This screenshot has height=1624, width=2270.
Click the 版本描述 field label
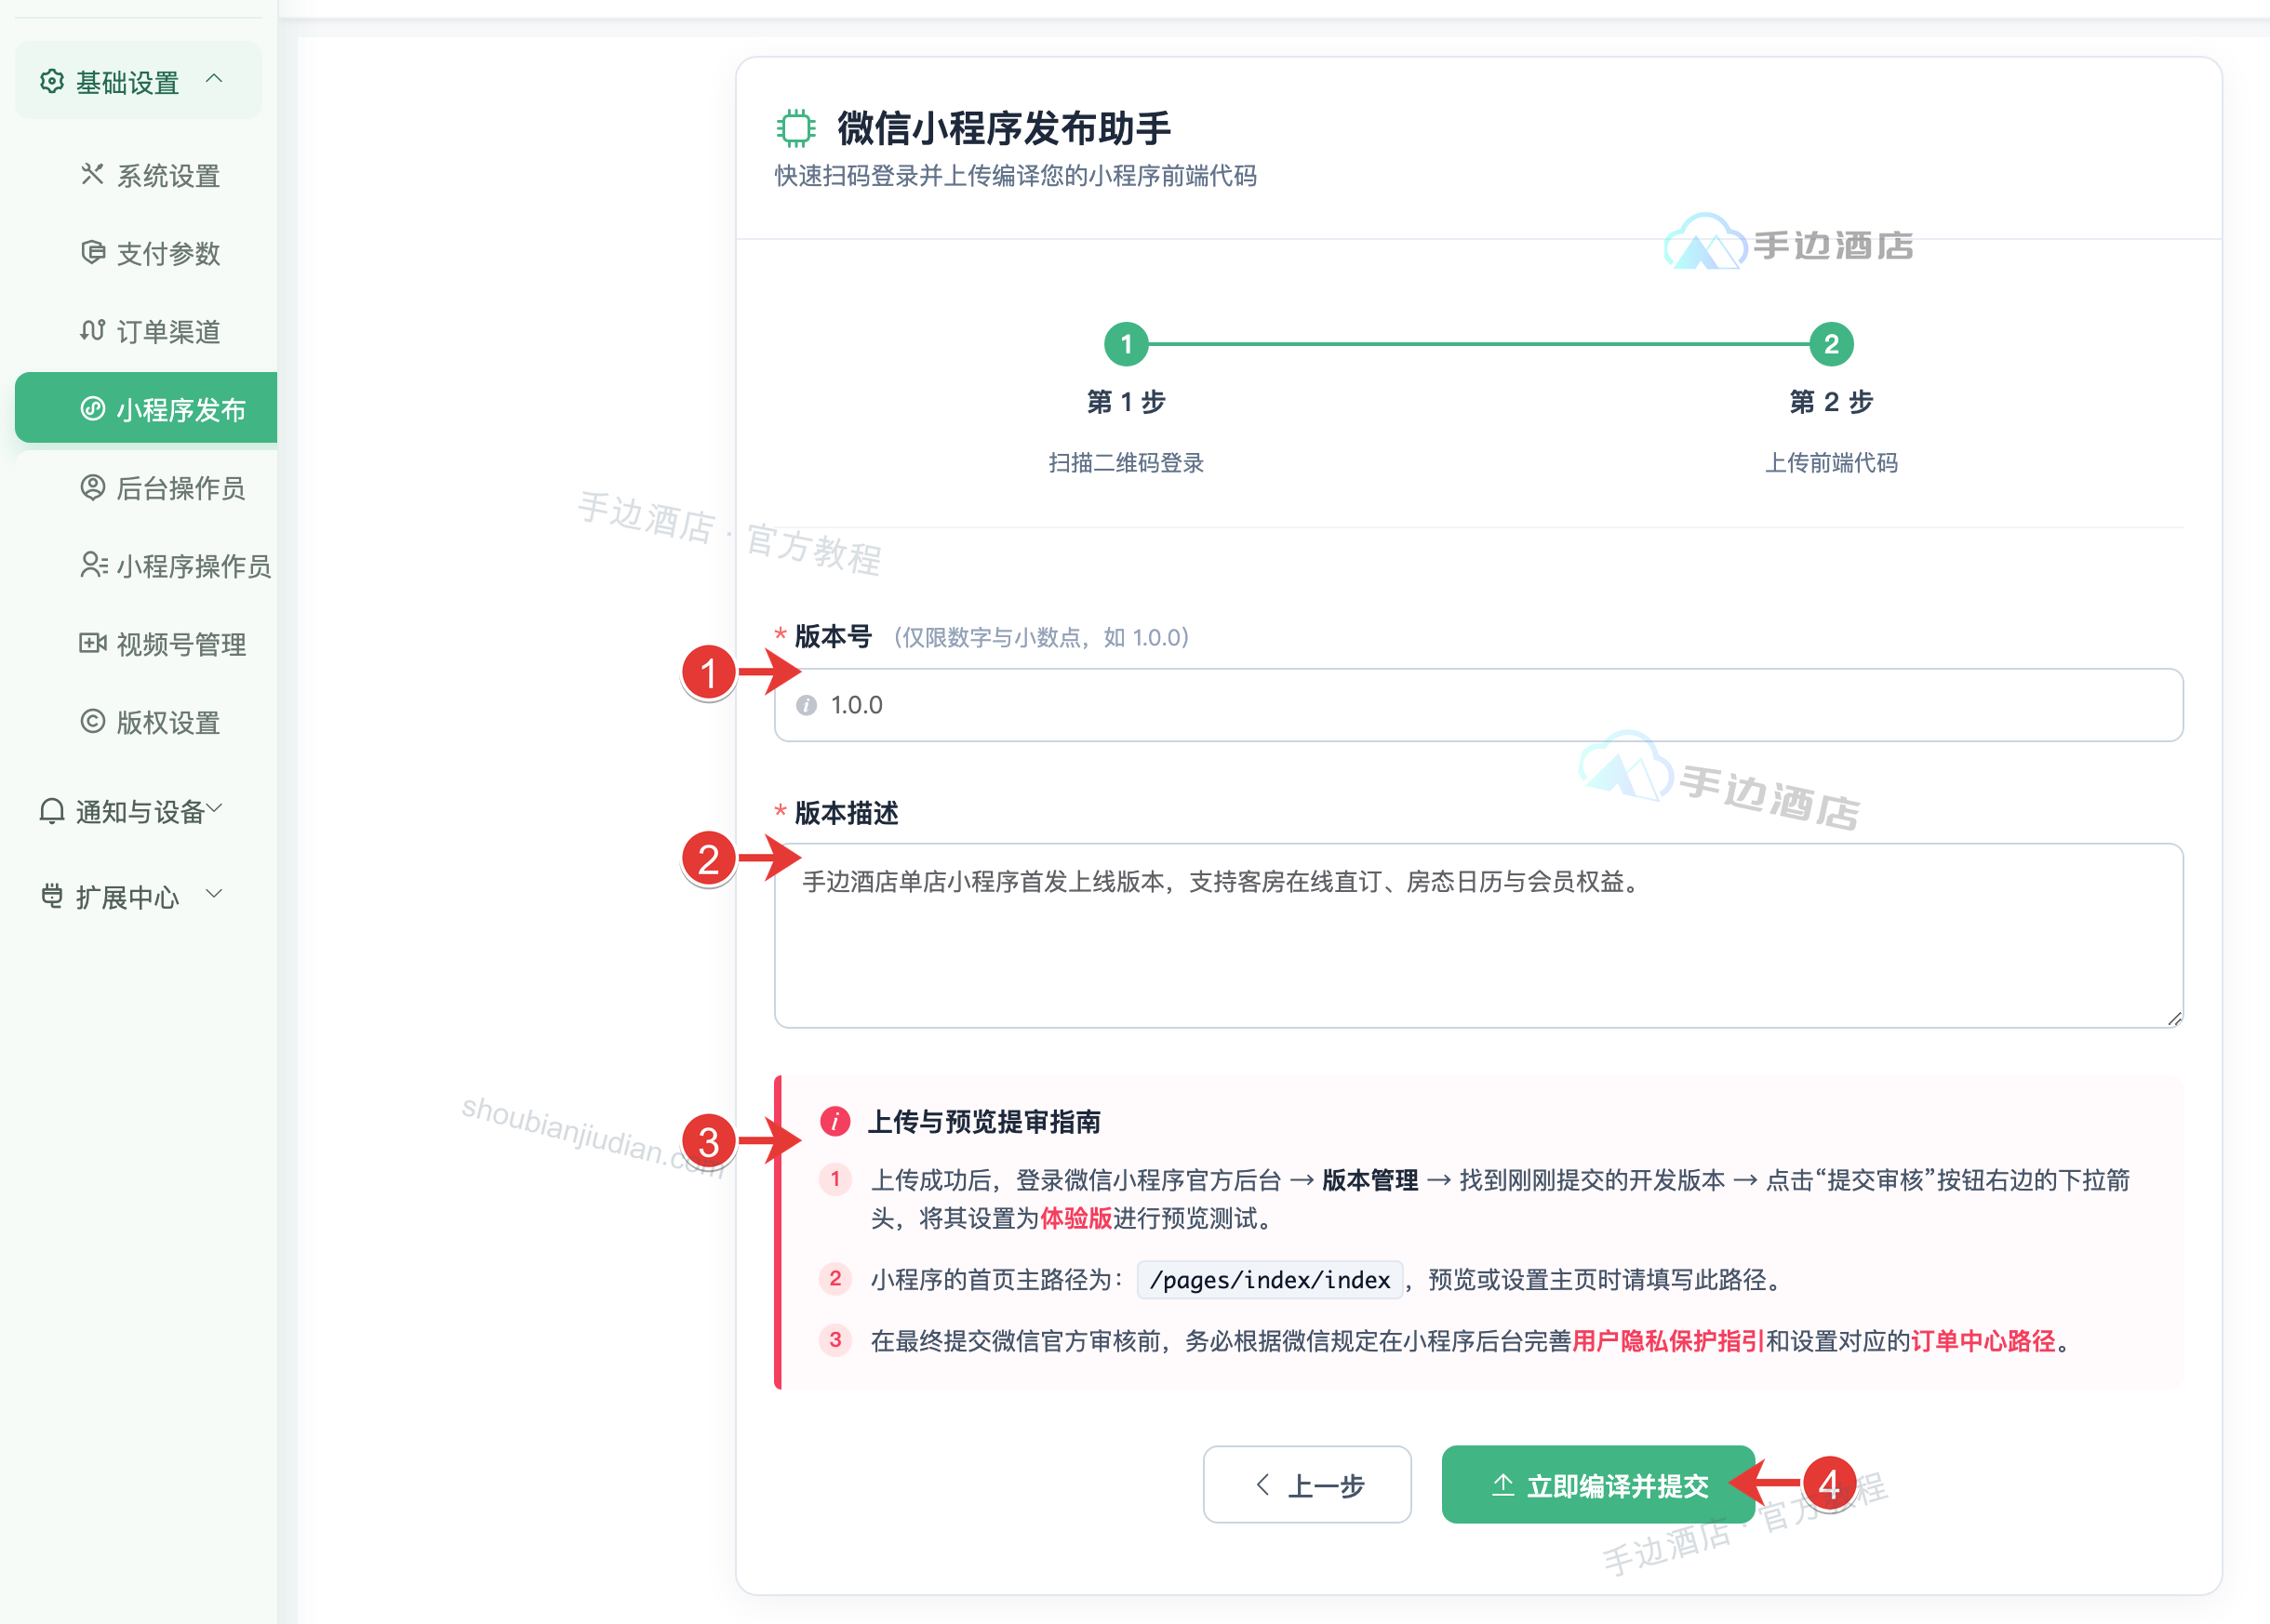point(846,813)
